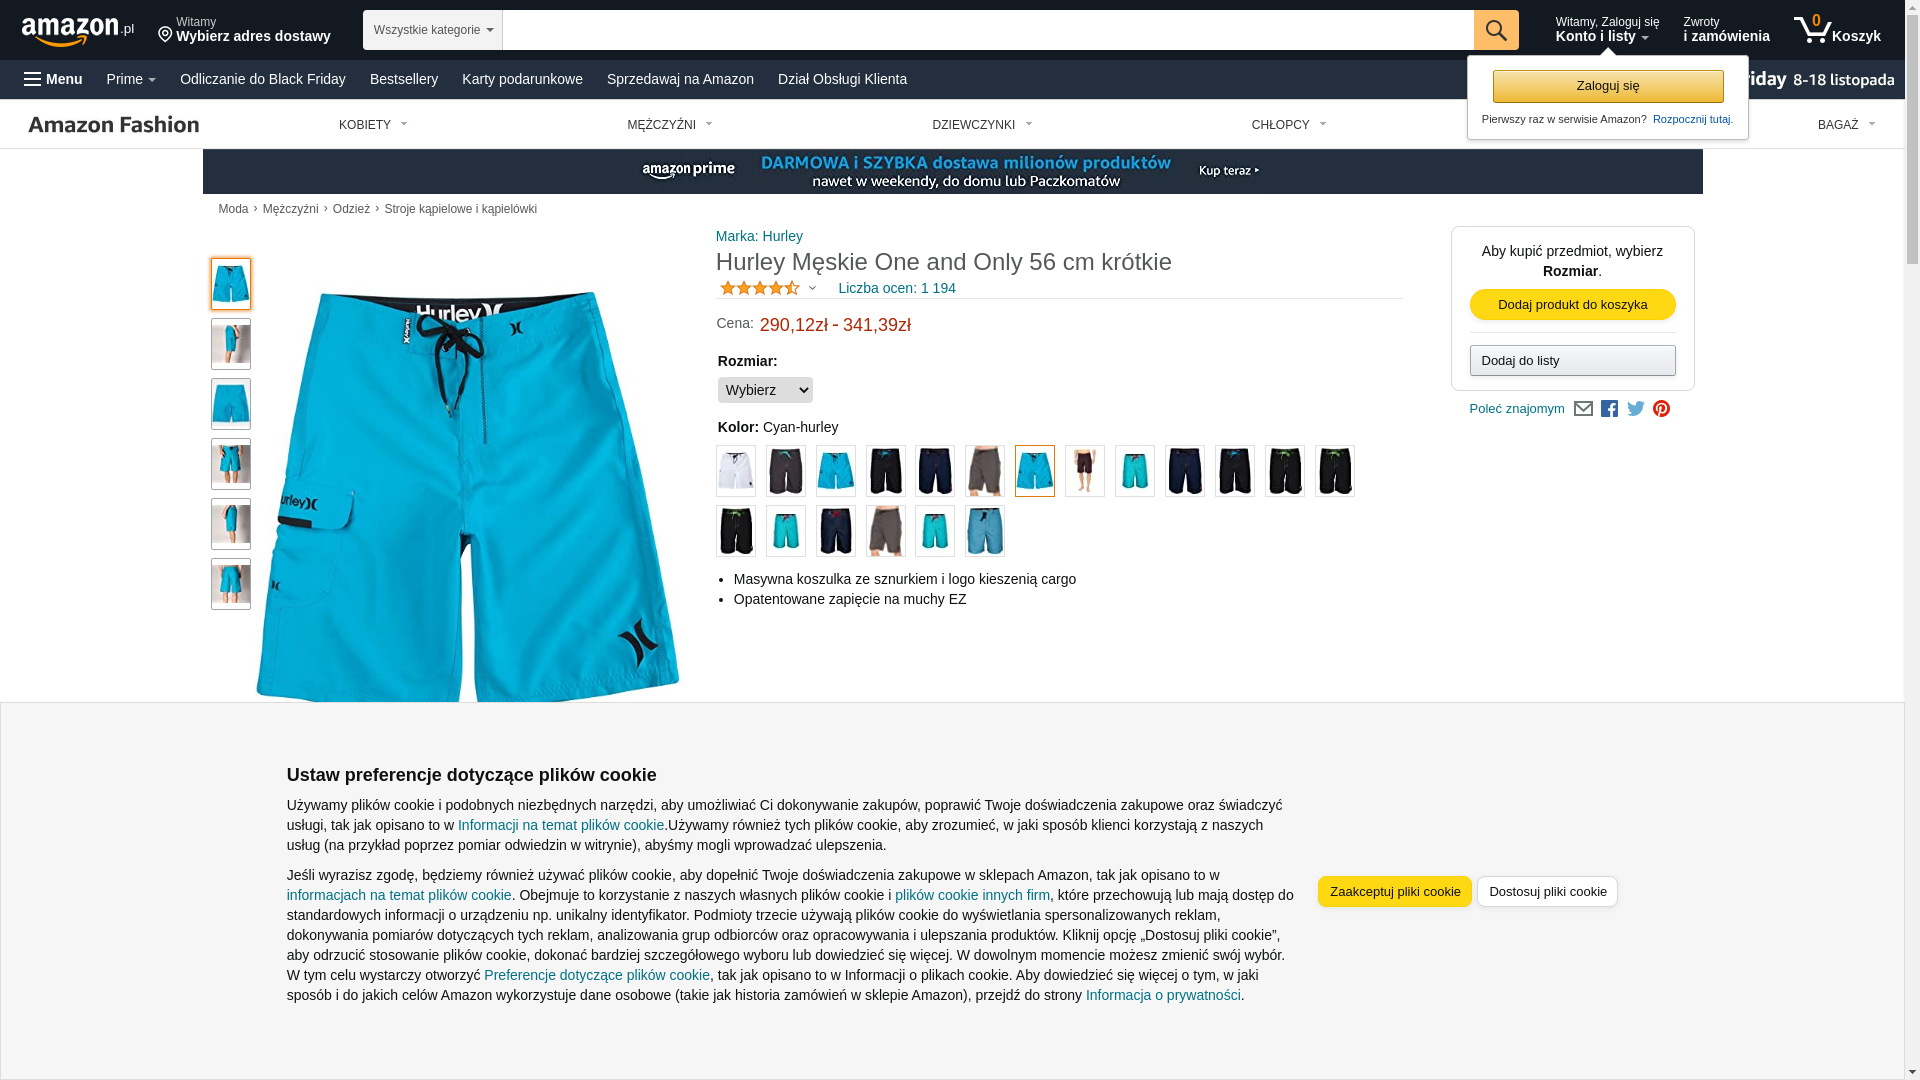Share product via email envelope icon
Screen dimensions: 1920x1080
pos(1583,409)
